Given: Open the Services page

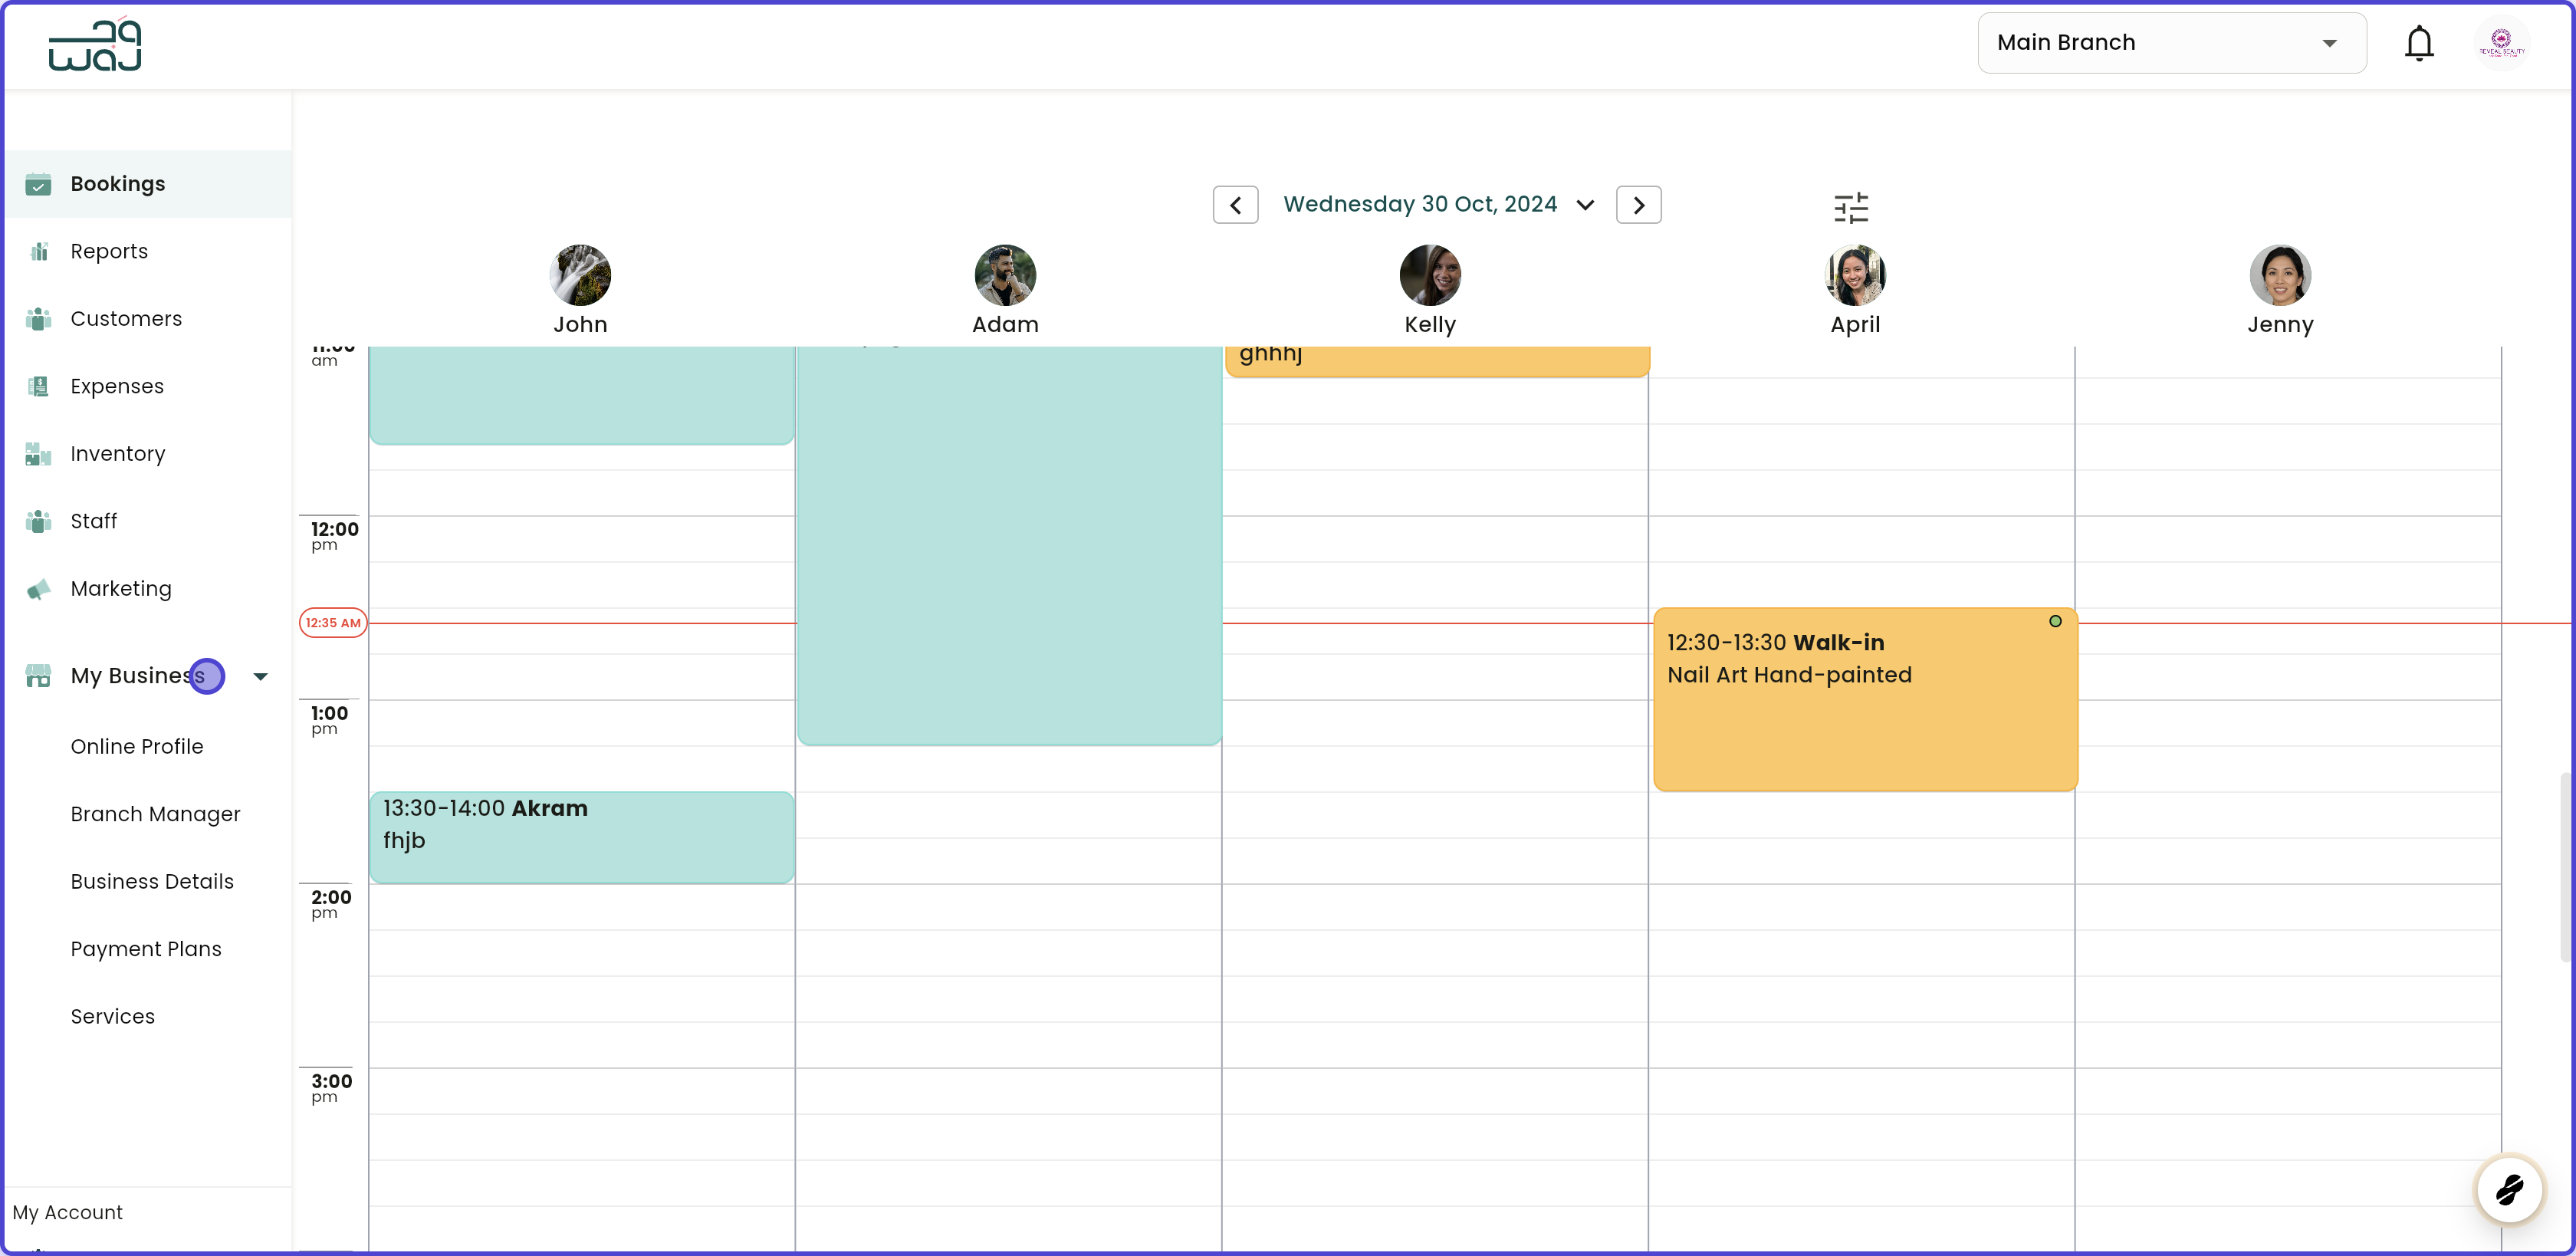Looking at the screenshot, I should point(112,1016).
